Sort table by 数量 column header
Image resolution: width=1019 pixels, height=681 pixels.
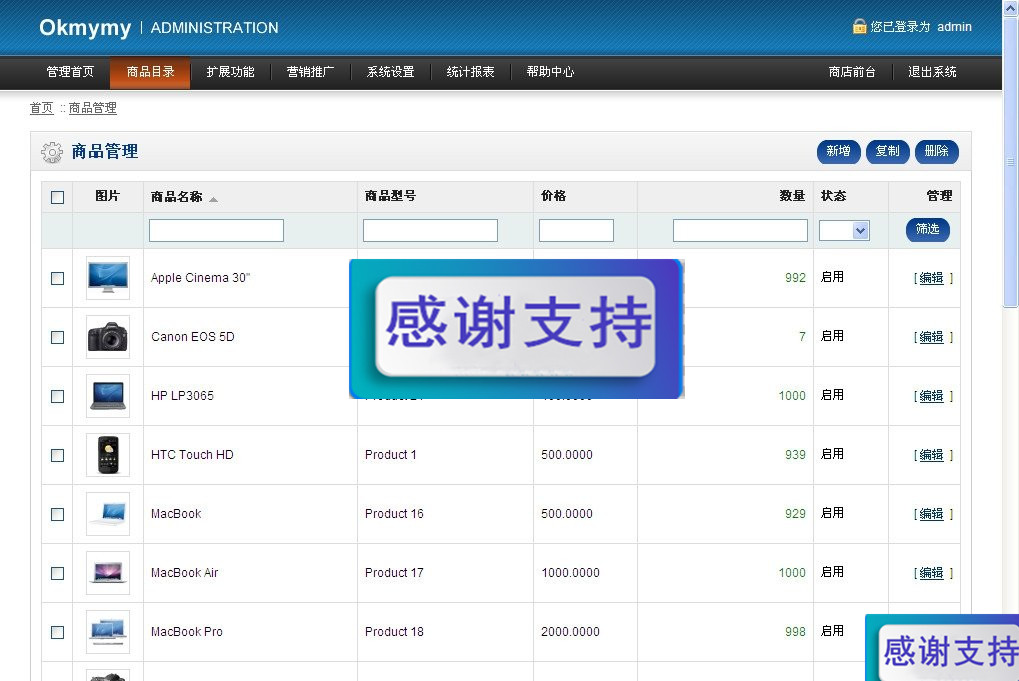pos(792,196)
